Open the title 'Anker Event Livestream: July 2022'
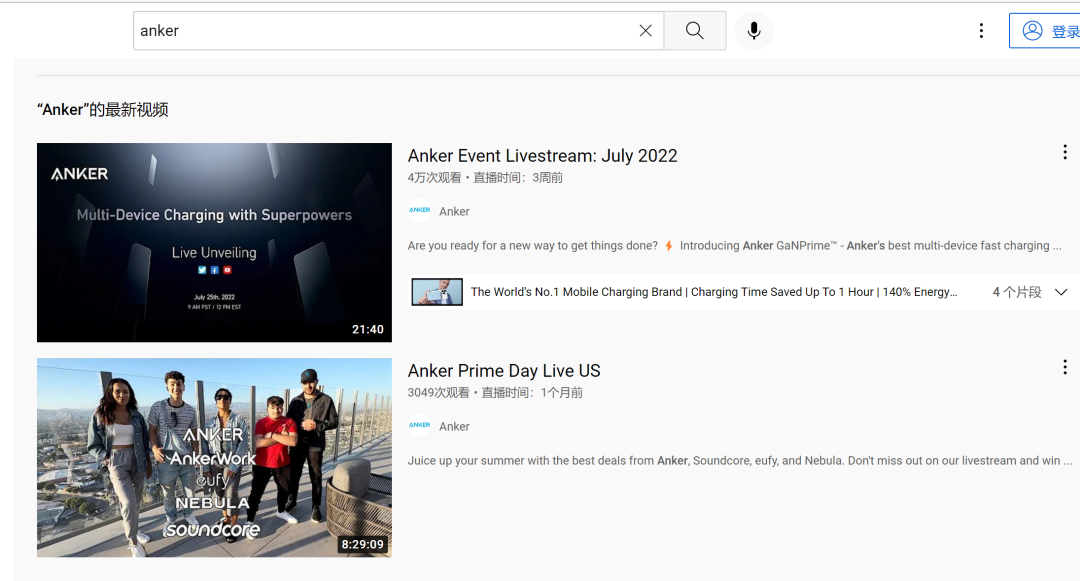Image resolution: width=1080 pixels, height=581 pixels. pyautogui.click(x=542, y=156)
